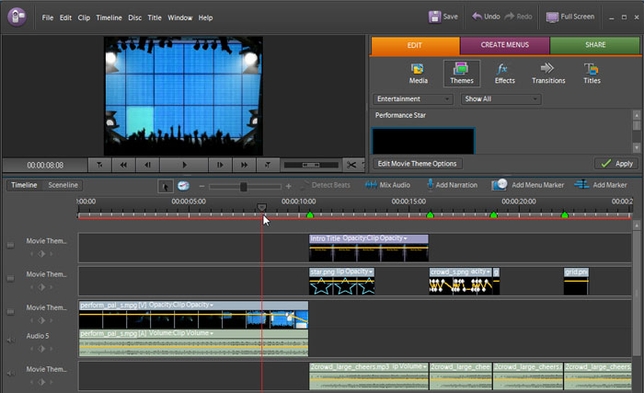Viewport: 644px width, 393px height.
Task: Click the Fast Forward button
Action: click(x=244, y=165)
